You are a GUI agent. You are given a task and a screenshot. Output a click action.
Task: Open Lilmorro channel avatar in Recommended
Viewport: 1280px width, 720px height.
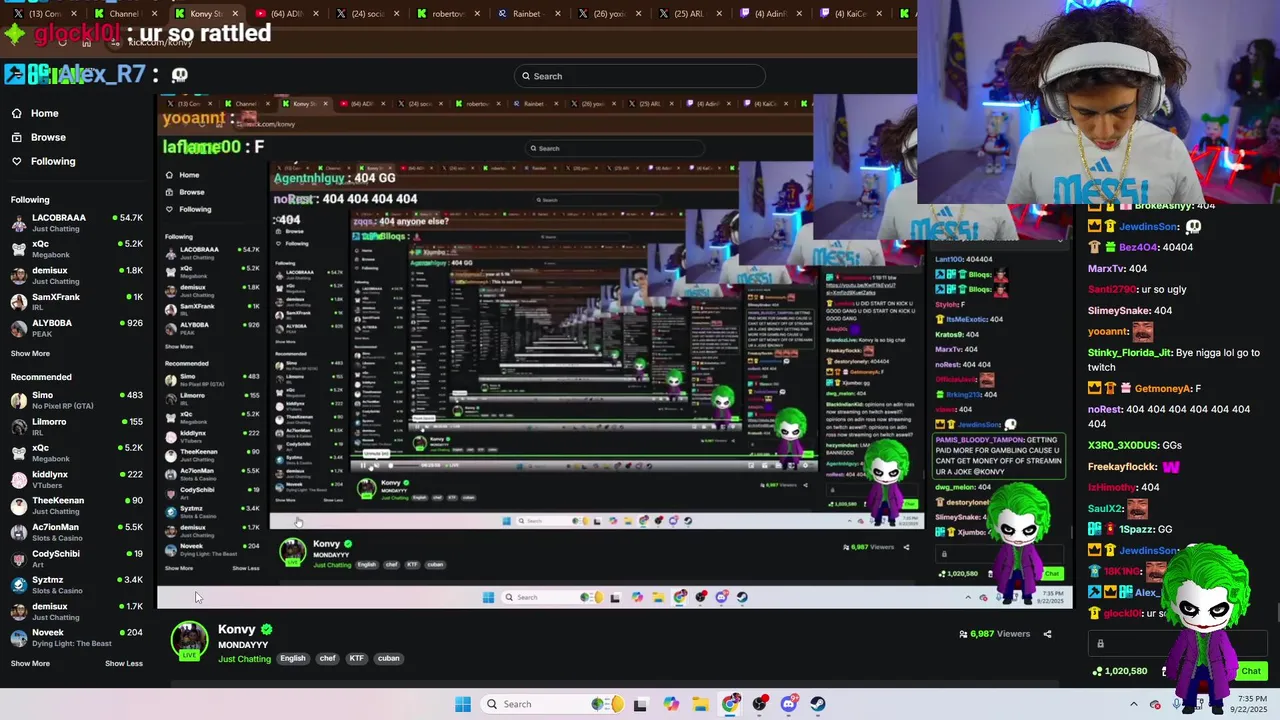pyautogui.click(x=19, y=427)
